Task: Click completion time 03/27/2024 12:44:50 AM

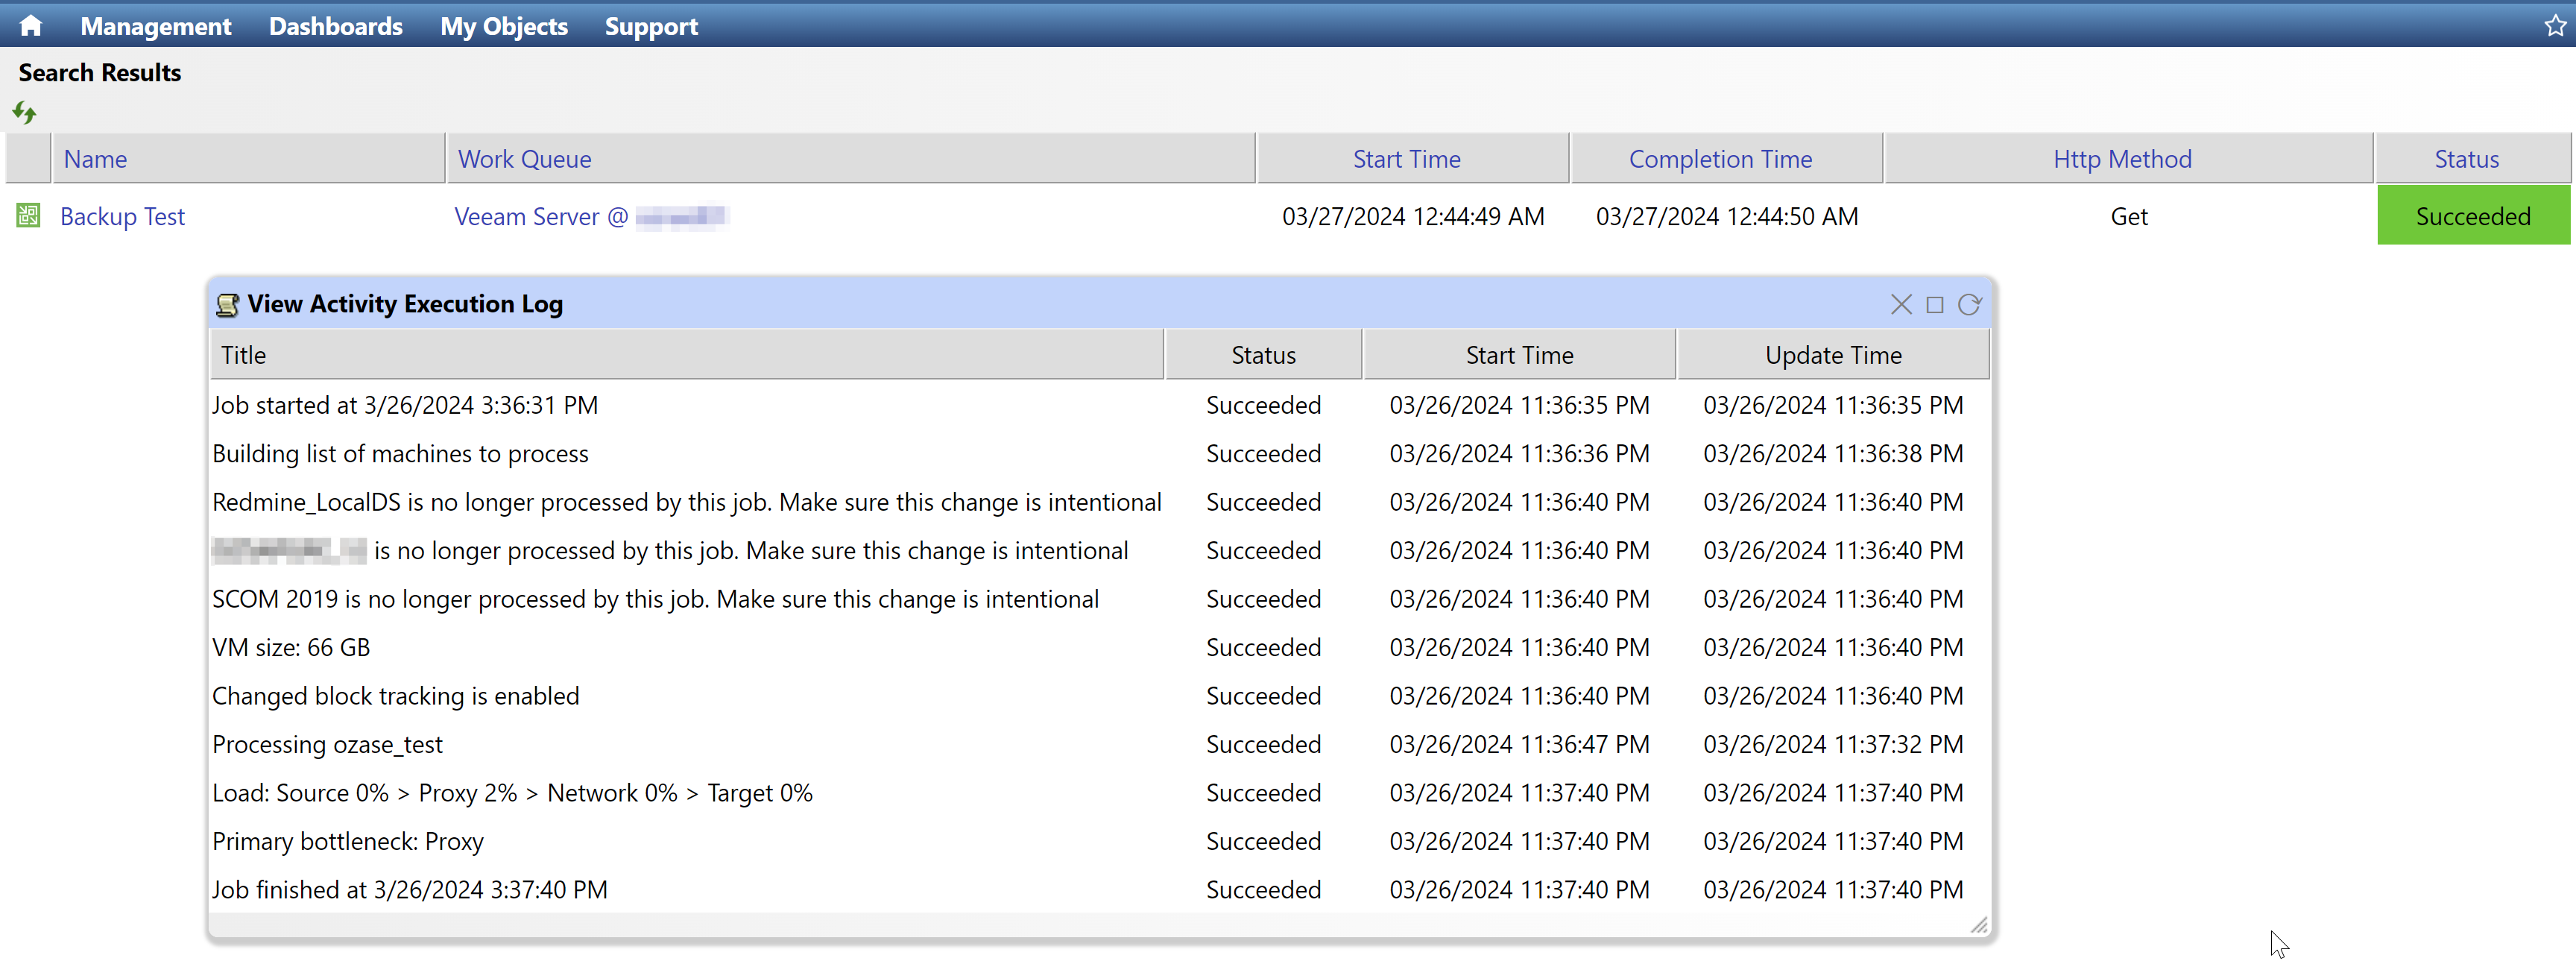Action: coord(1727,216)
